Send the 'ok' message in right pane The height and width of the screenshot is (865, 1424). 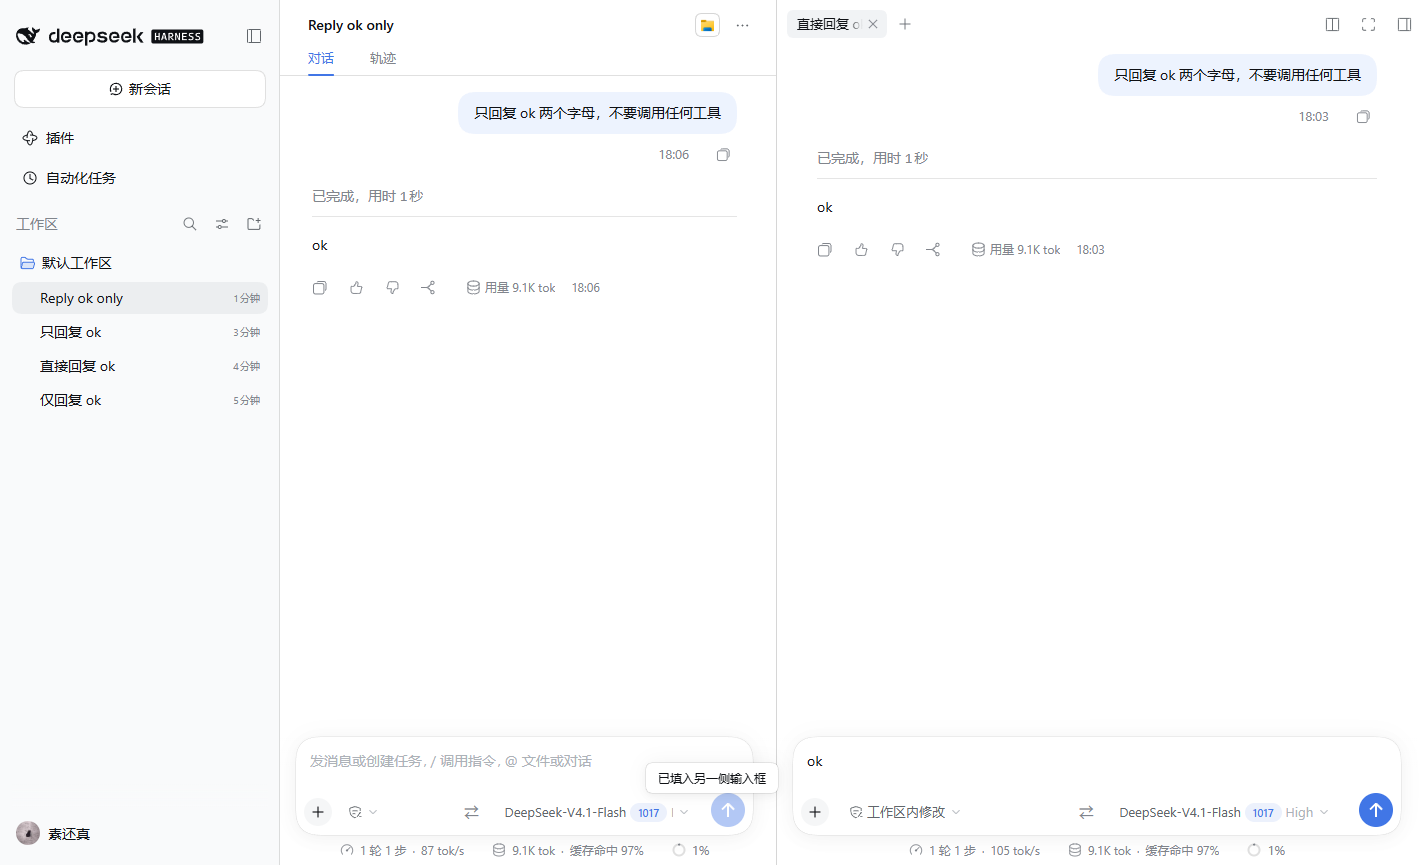point(1376,810)
